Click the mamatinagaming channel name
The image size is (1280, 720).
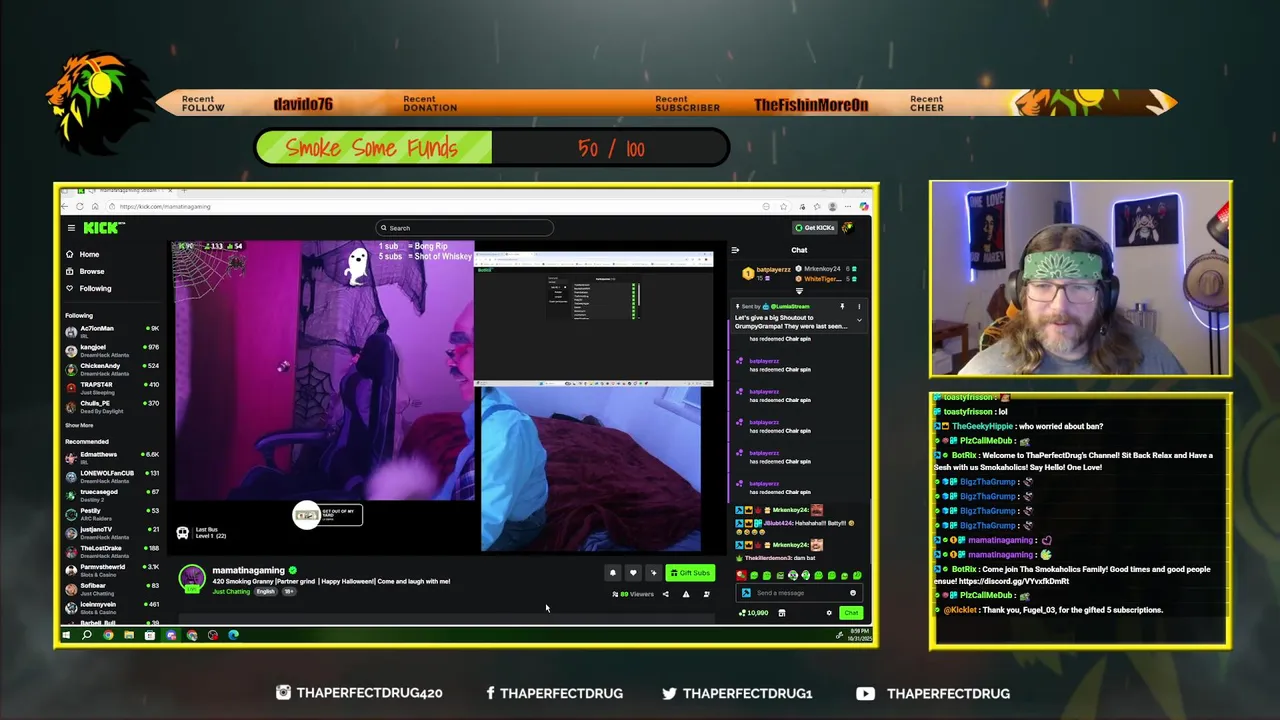(x=248, y=570)
